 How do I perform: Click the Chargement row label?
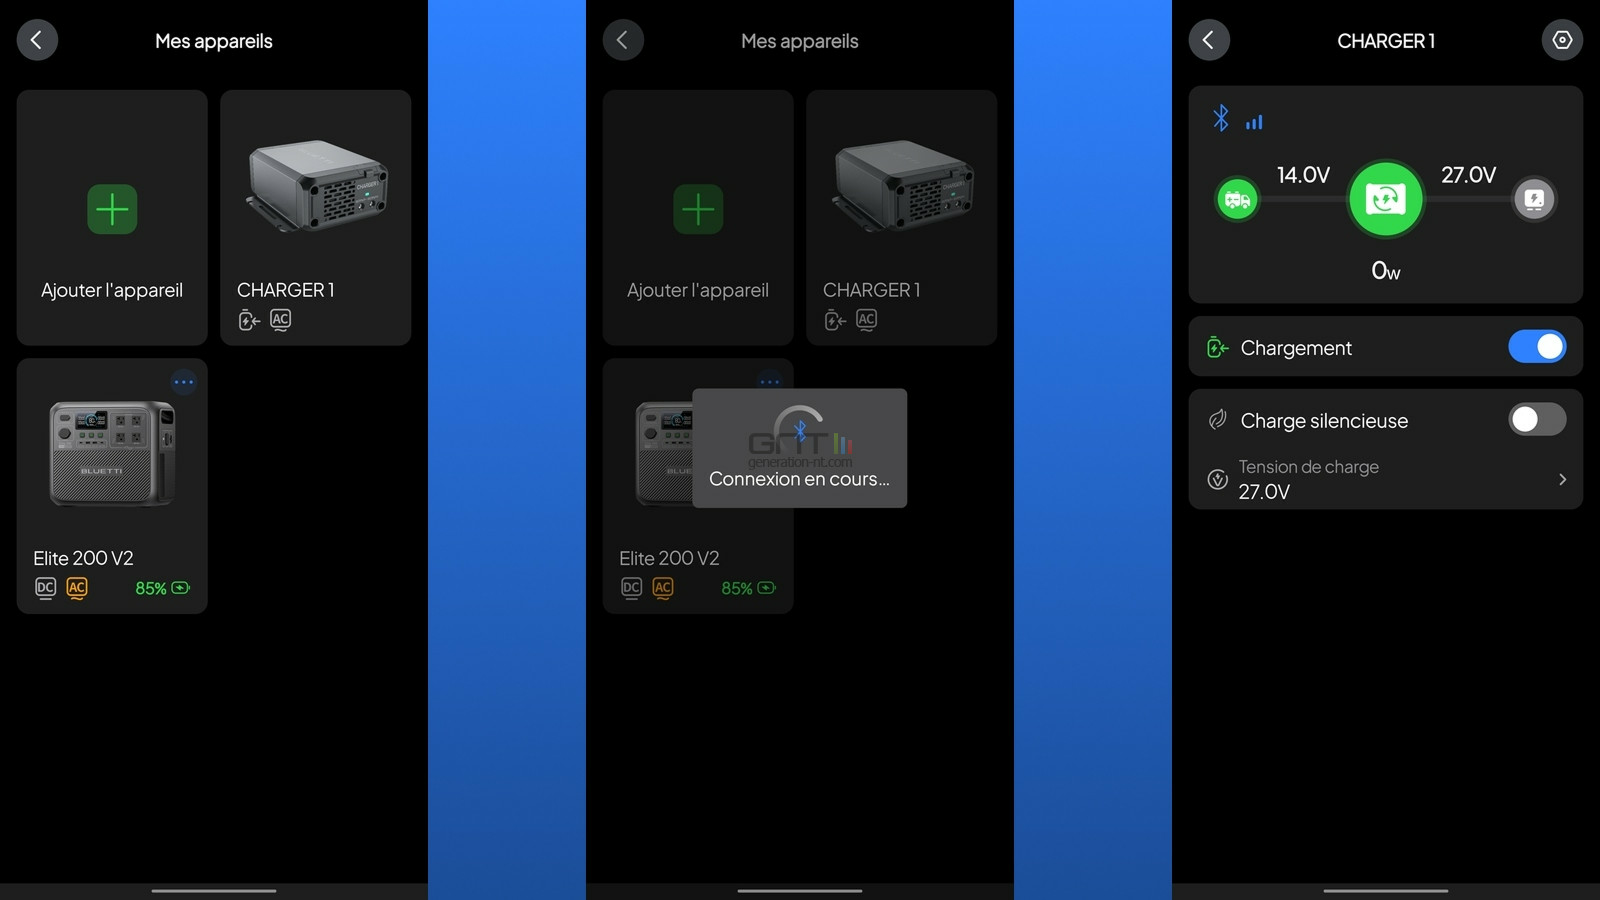pos(1296,348)
